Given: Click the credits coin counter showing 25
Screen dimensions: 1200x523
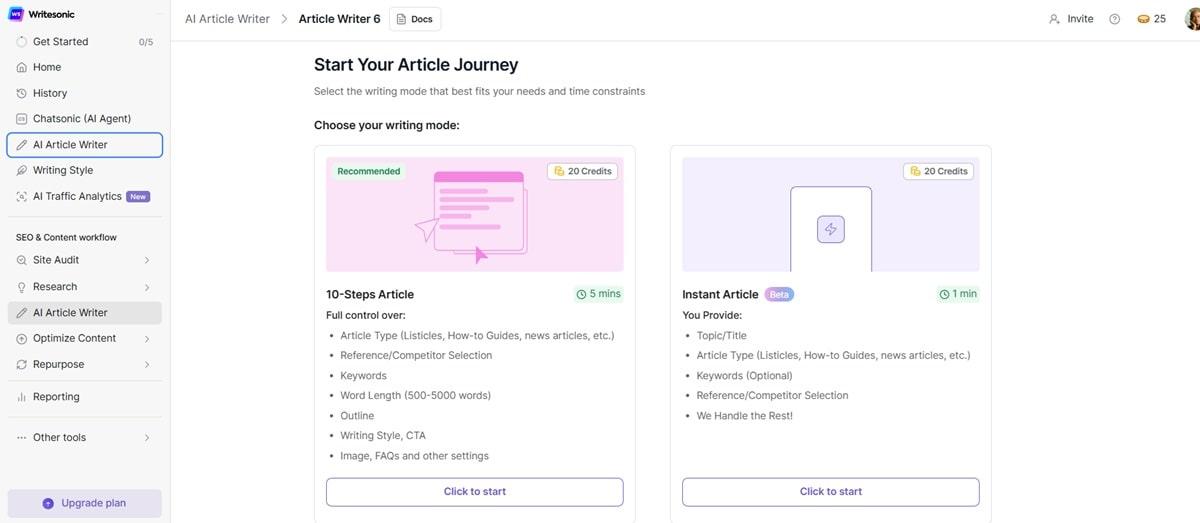Looking at the screenshot, I should pyautogui.click(x=1152, y=19).
